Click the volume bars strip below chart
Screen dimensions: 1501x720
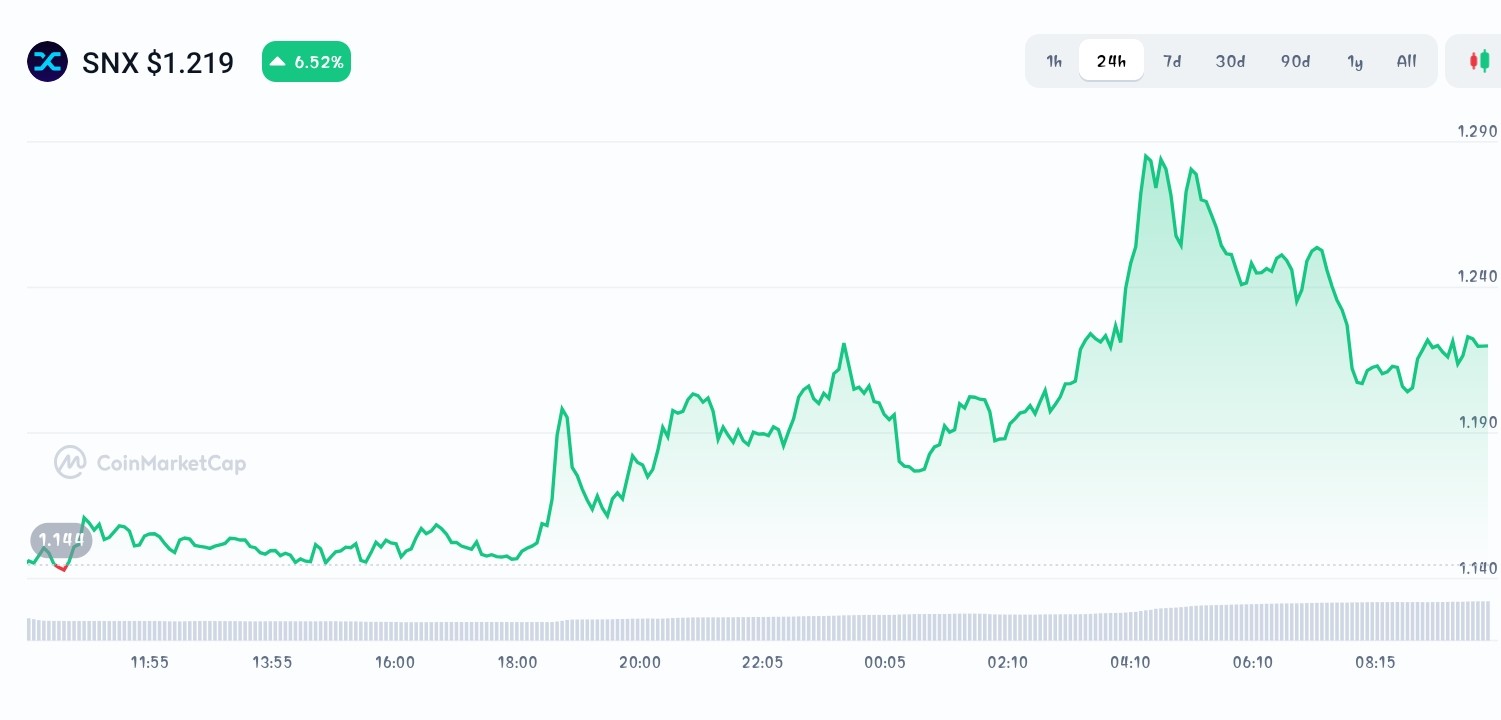tap(758, 621)
